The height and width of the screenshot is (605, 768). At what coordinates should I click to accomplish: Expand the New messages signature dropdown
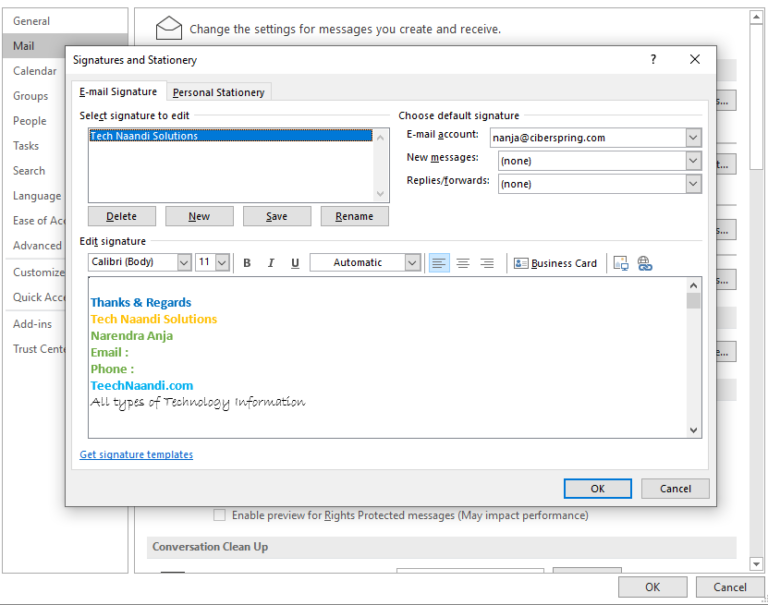coord(693,161)
